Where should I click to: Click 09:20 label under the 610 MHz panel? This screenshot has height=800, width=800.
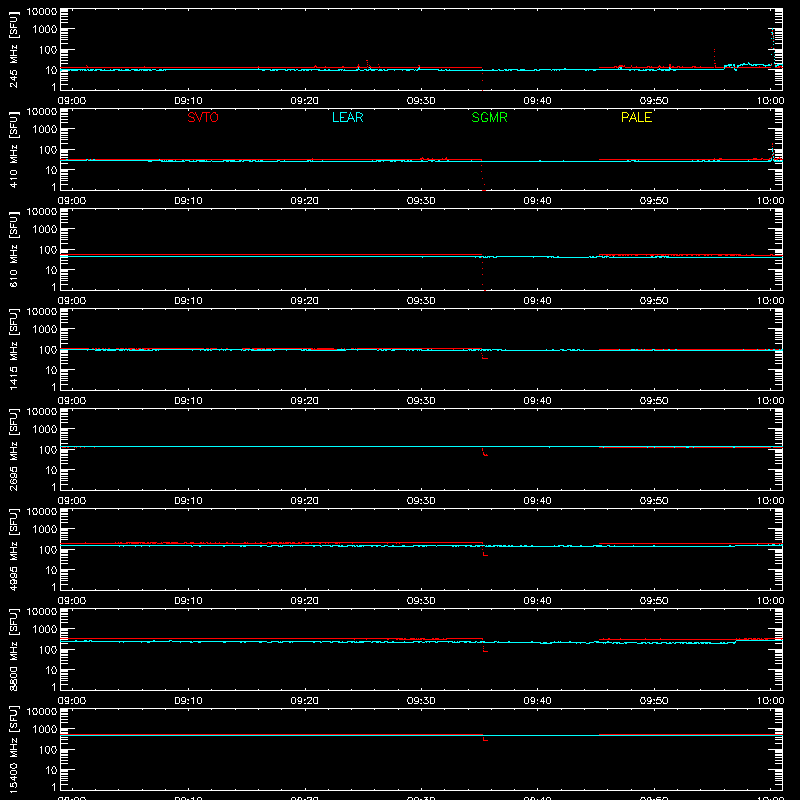[x=305, y=301]
